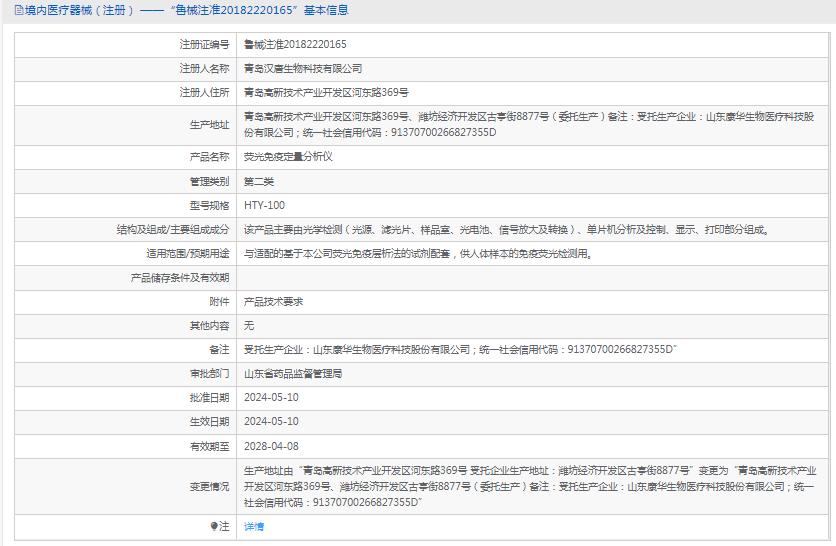
Task: Click the 注册人名称 label
Action: click(x=204, y=69)
